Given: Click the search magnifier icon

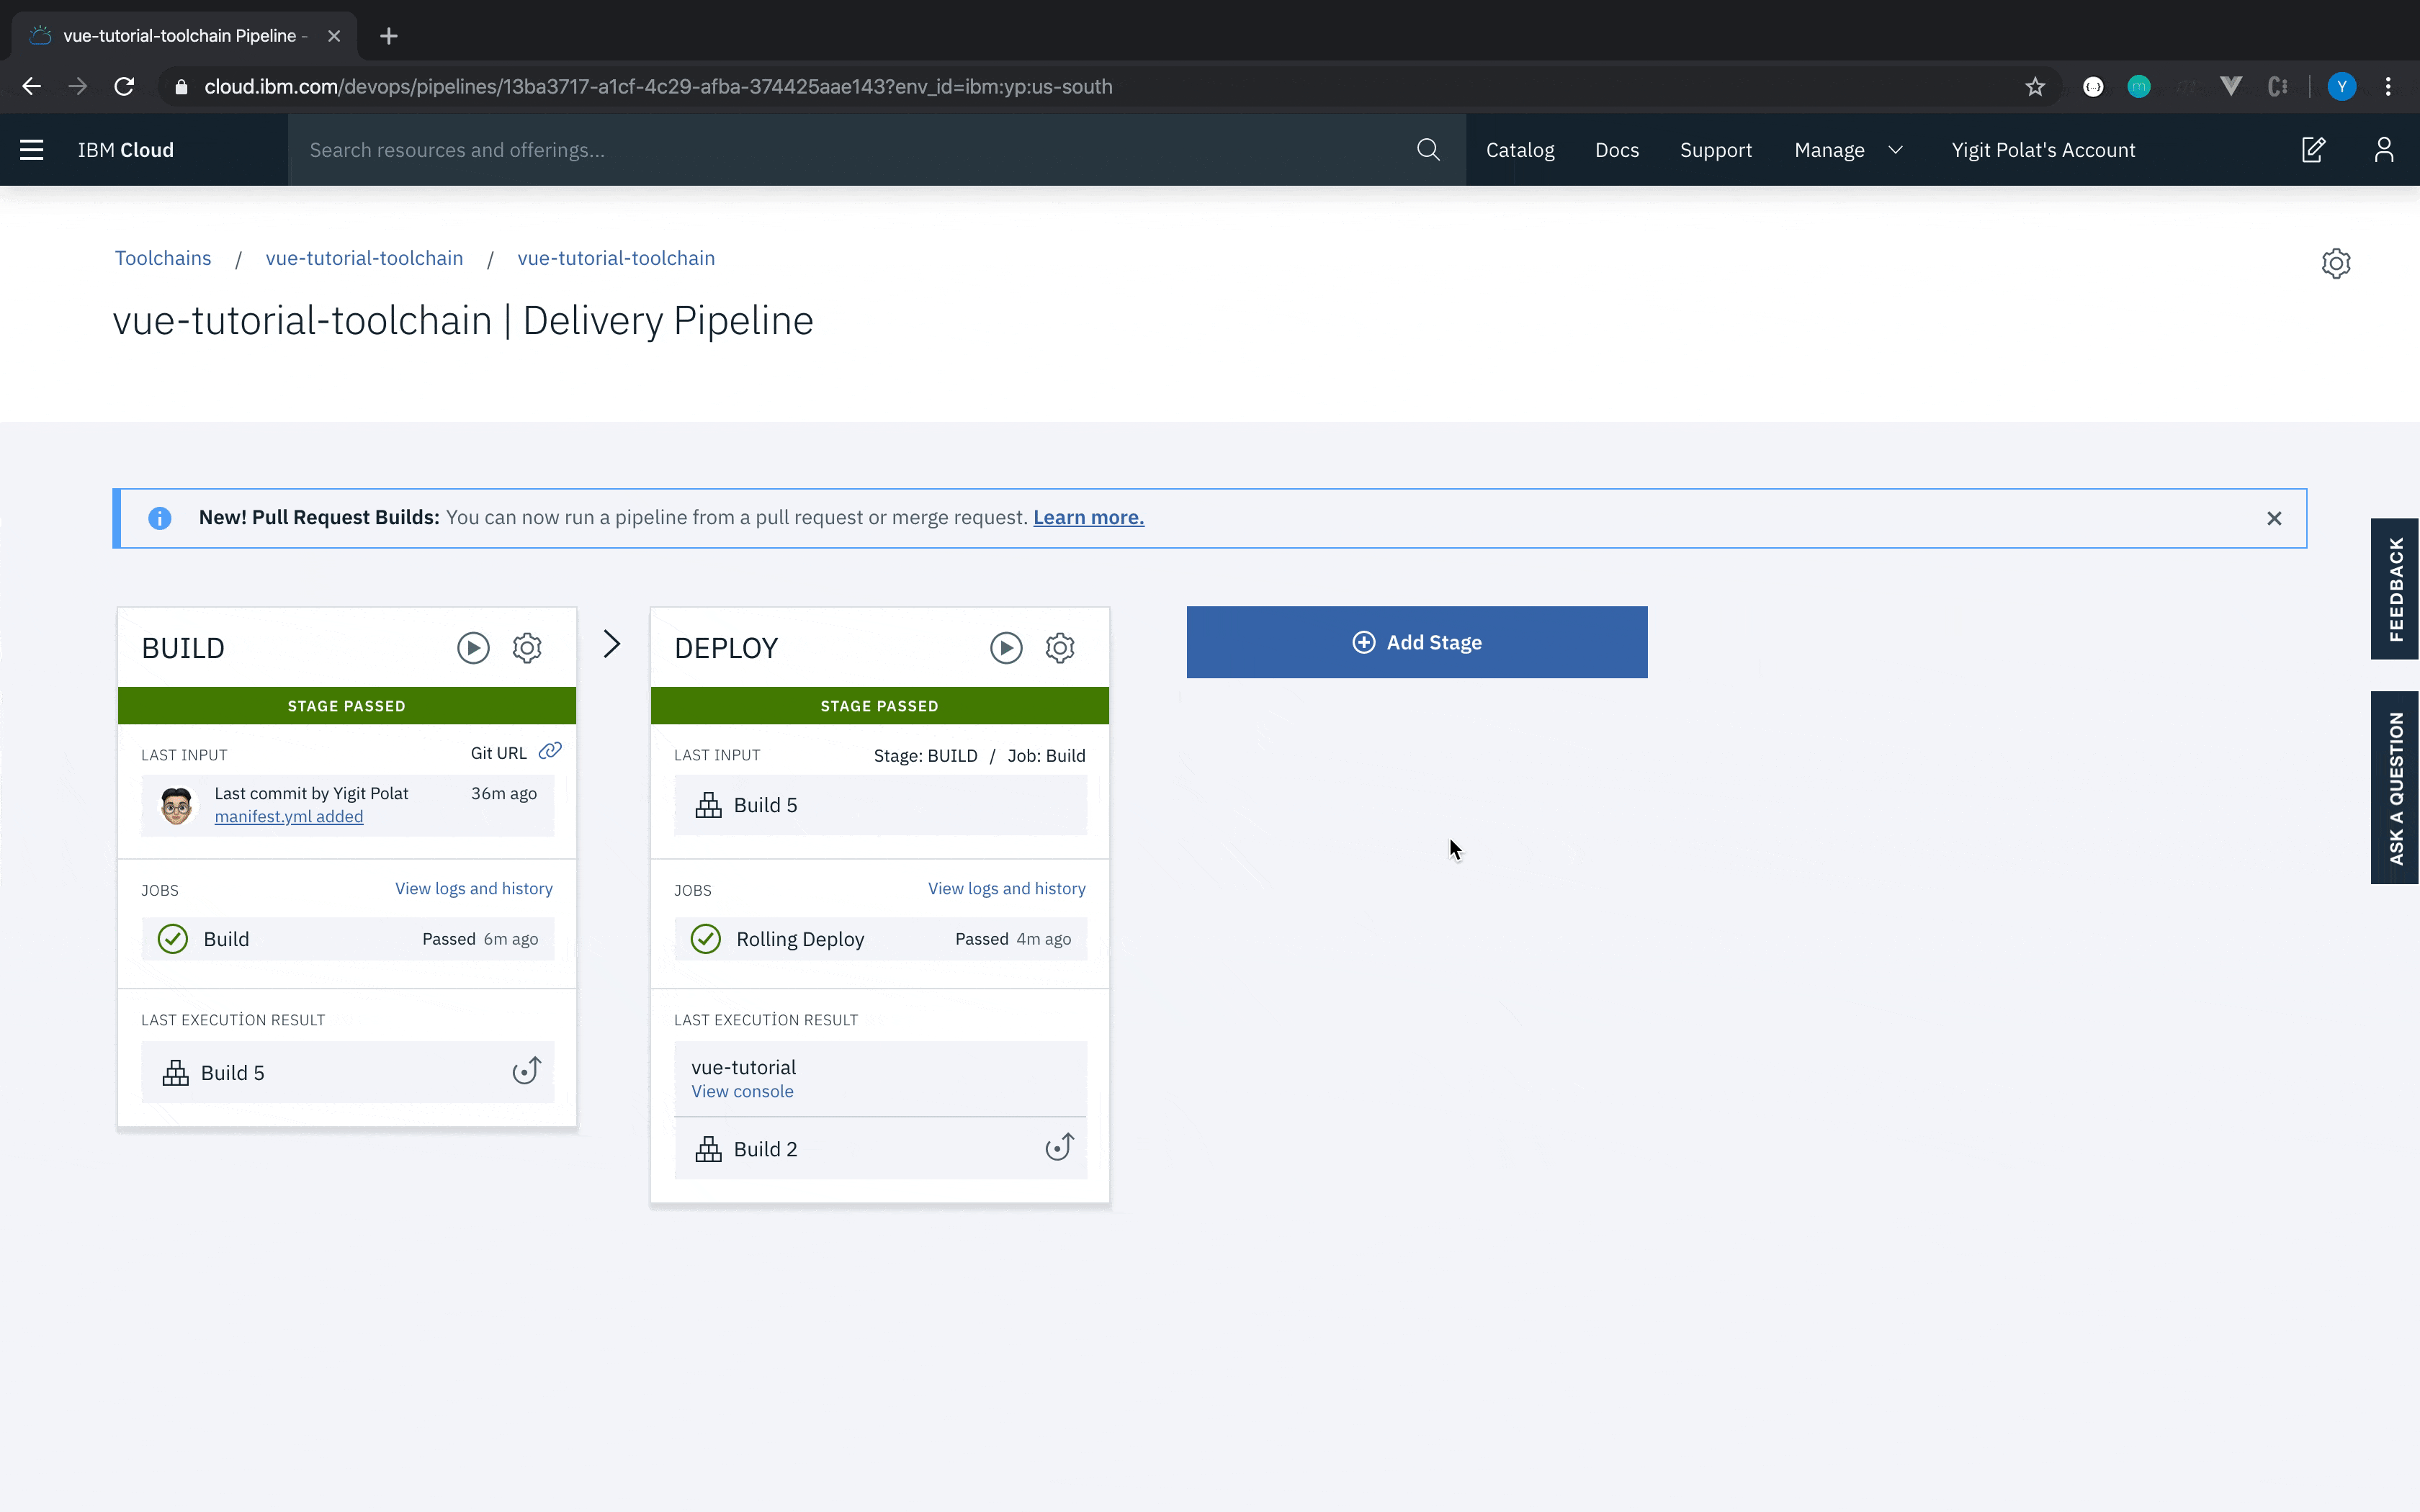Looking at the screenshot, I should tap(1428, 150).
